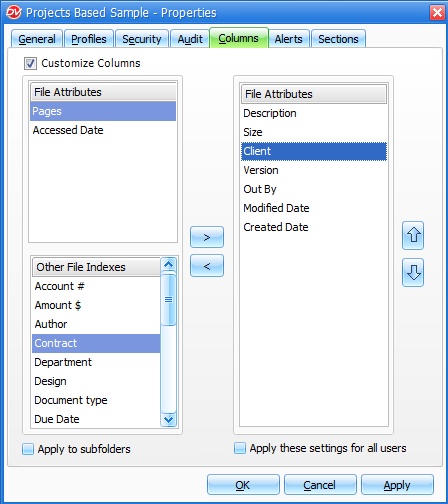Select Pages in available File Attributes
The width and height of the screenshot is (448, 504).
(x=103, y=111)
